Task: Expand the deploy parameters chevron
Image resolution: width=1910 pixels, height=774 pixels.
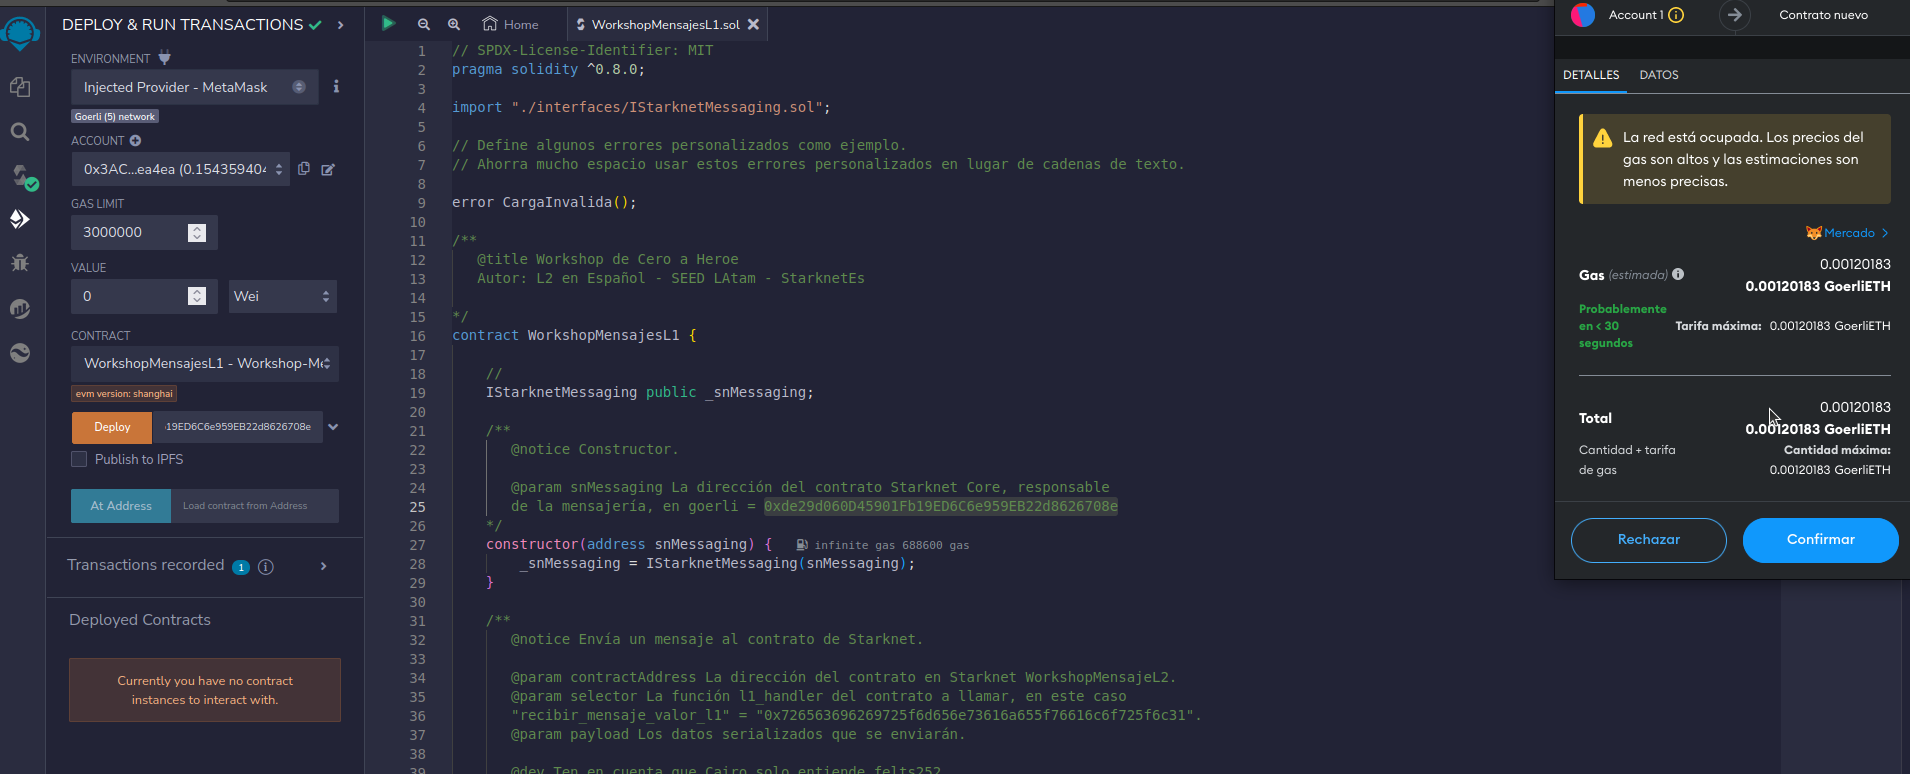Action: (x=334, y=427)
